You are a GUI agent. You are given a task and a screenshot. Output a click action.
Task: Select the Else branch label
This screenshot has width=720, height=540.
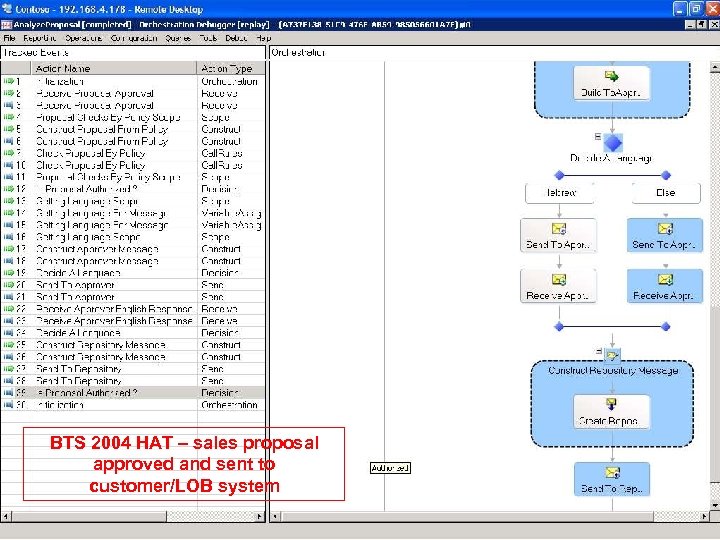(x=666, y=193)
